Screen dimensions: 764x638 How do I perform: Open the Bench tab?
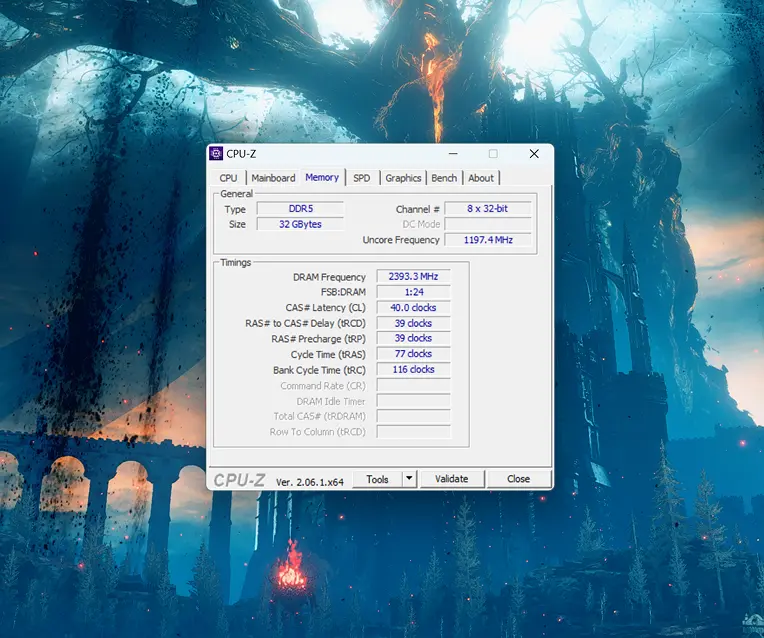444,178
